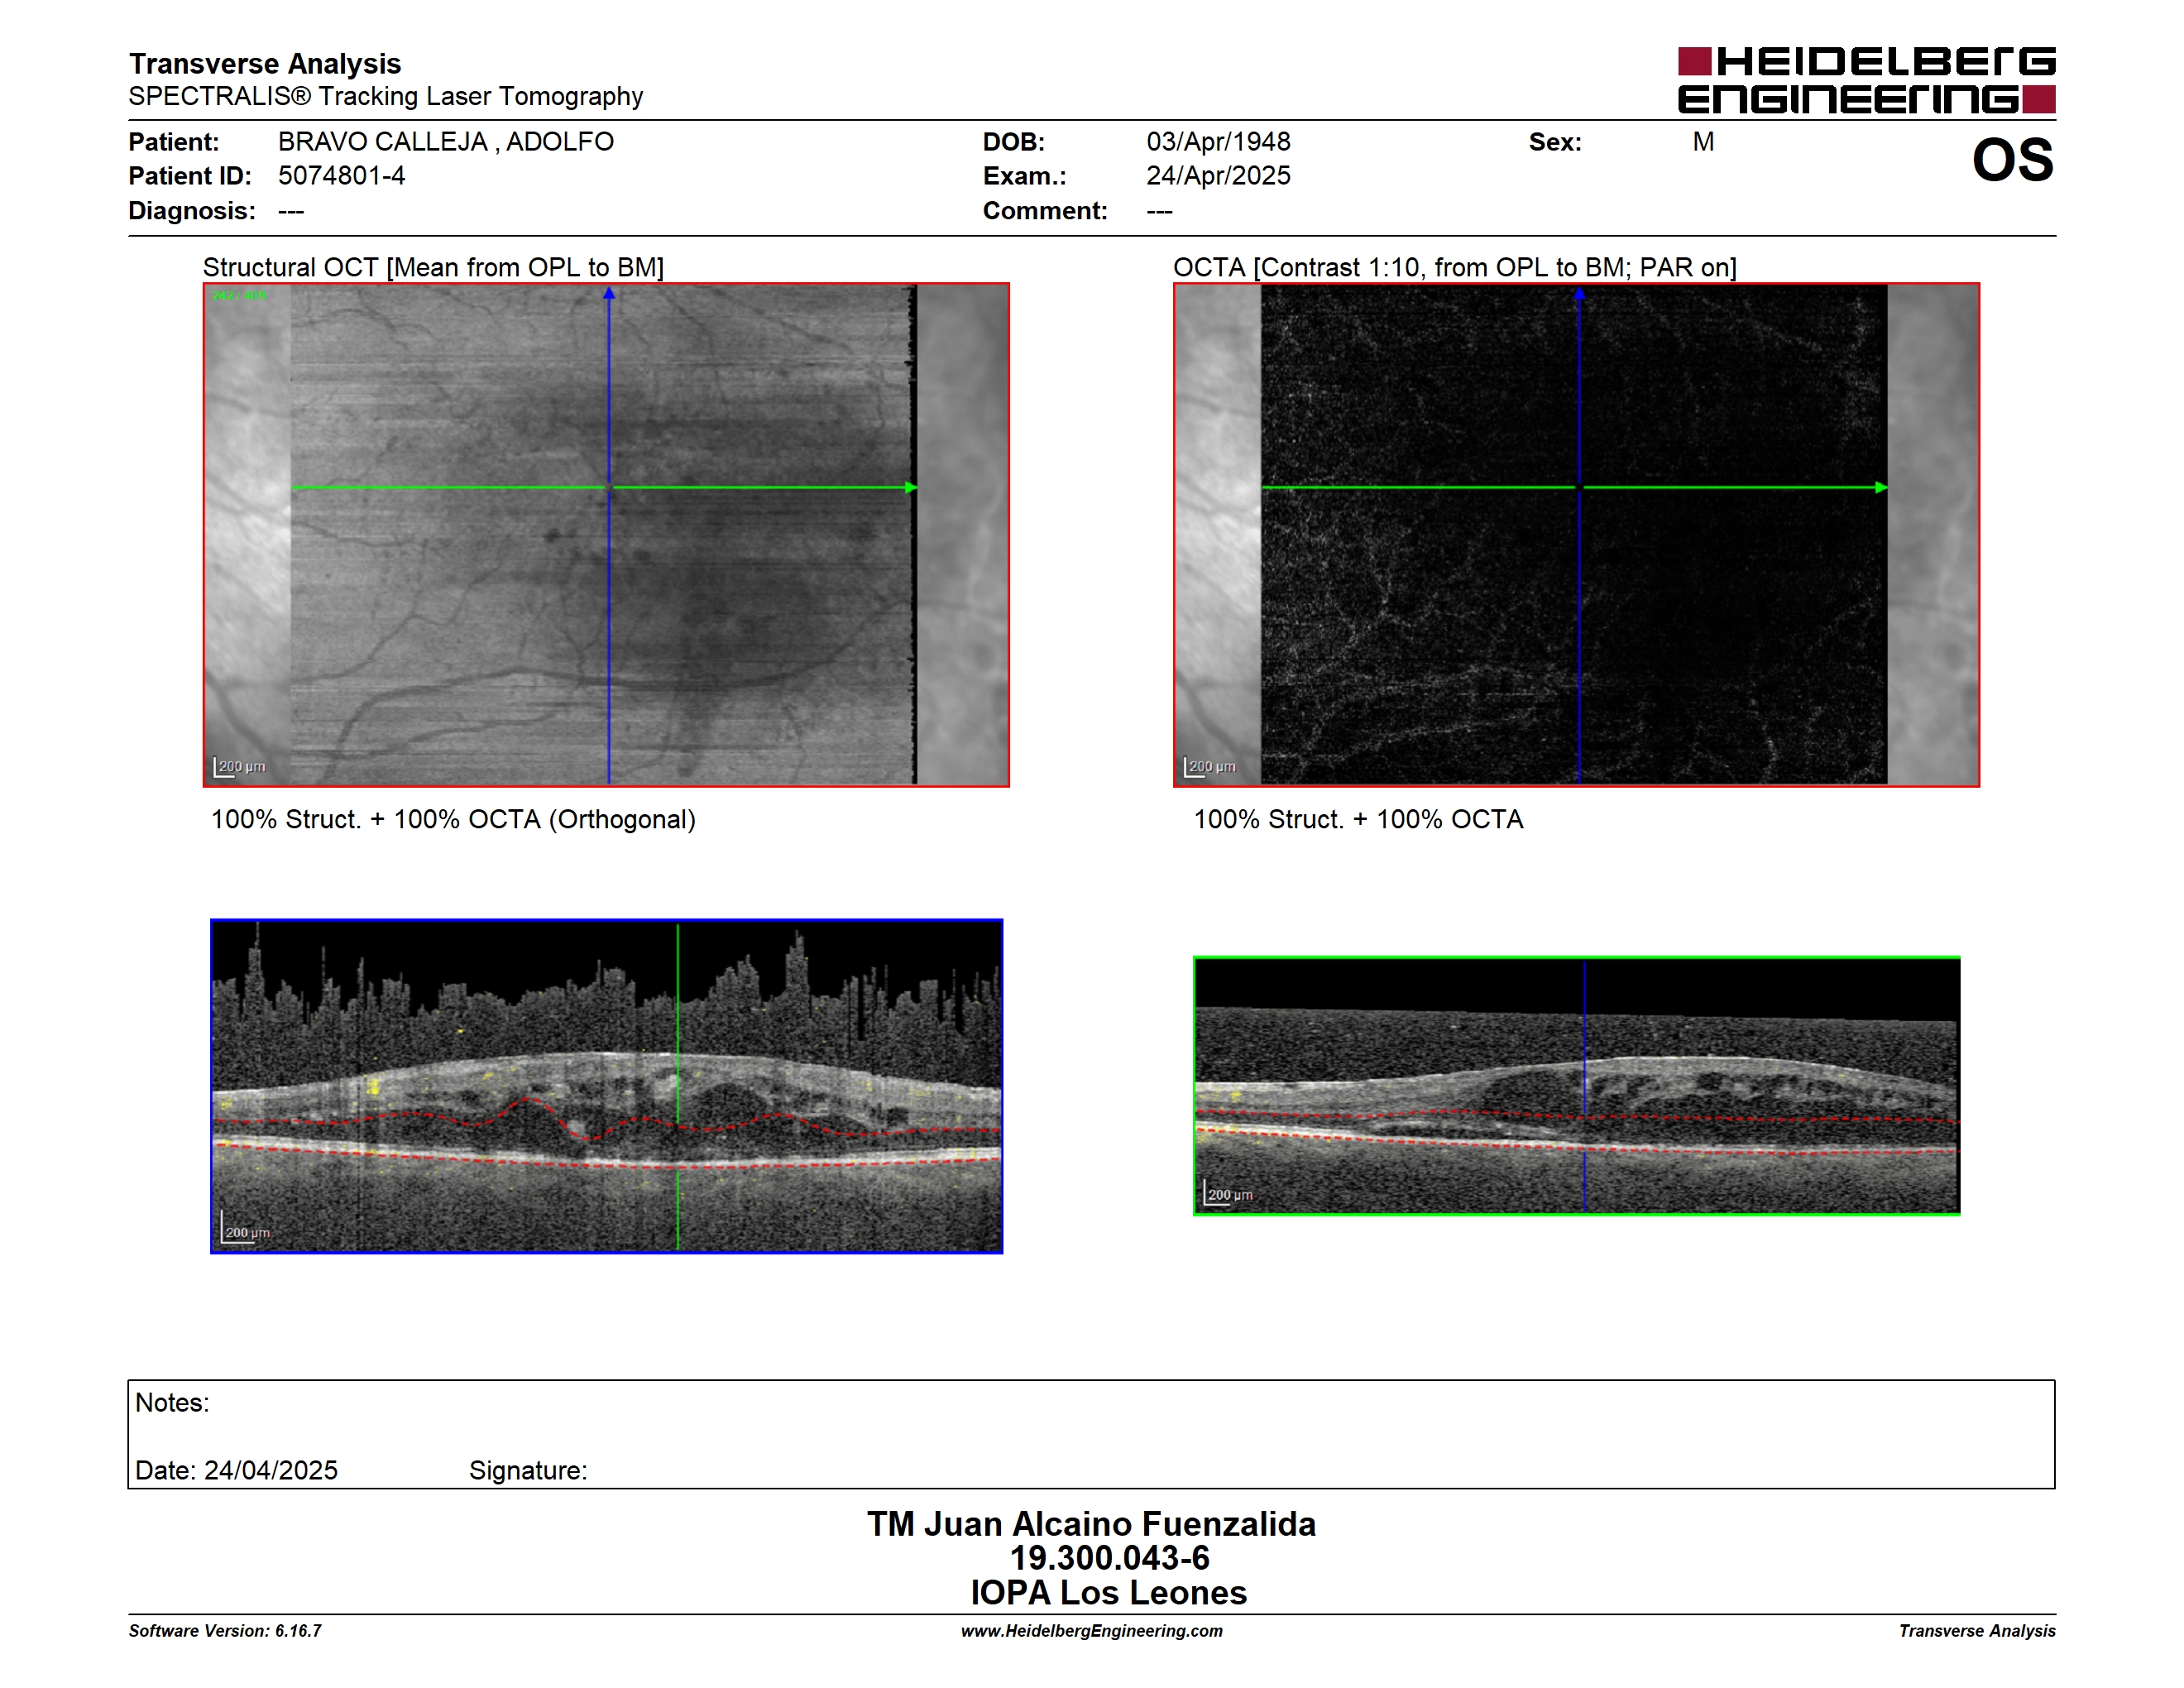The image size is (2184, 1688).
Task: Click 'Software Version: 6.16.7' footer
Action: pyautogui.click(x=225, y=1631)
